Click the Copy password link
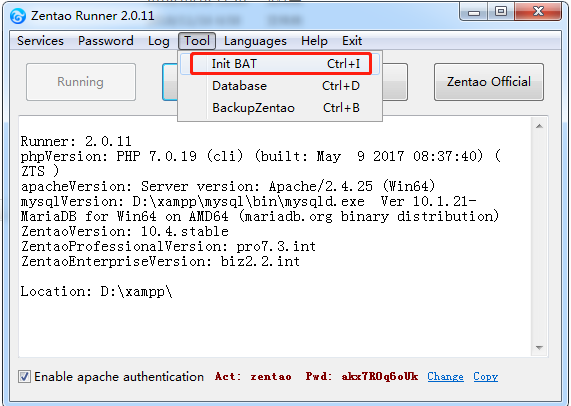The image size is (571, 406). [485, 377]
